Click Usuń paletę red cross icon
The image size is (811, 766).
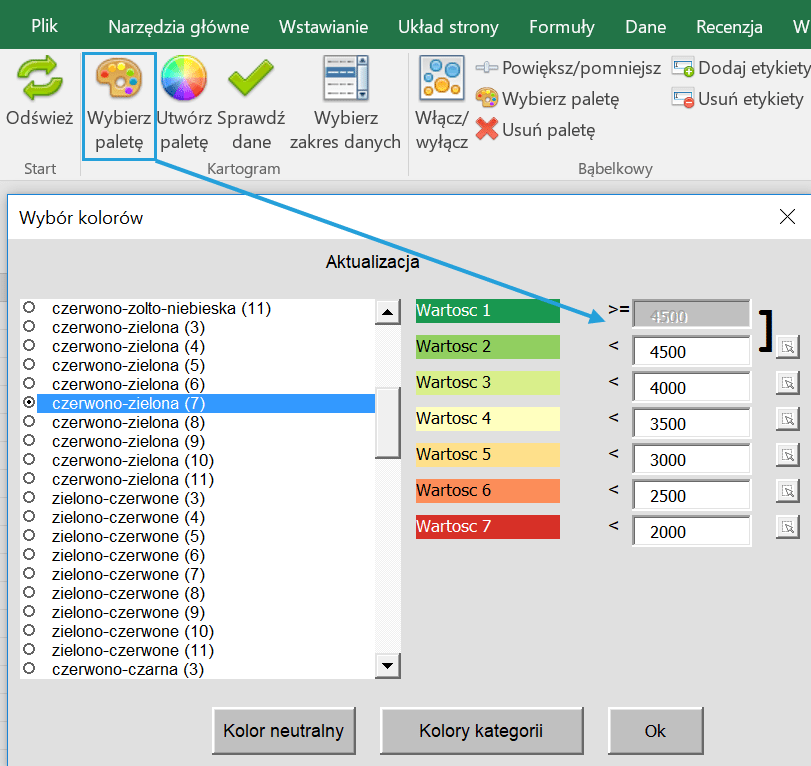pyautogui.click(x=487, y=129)
